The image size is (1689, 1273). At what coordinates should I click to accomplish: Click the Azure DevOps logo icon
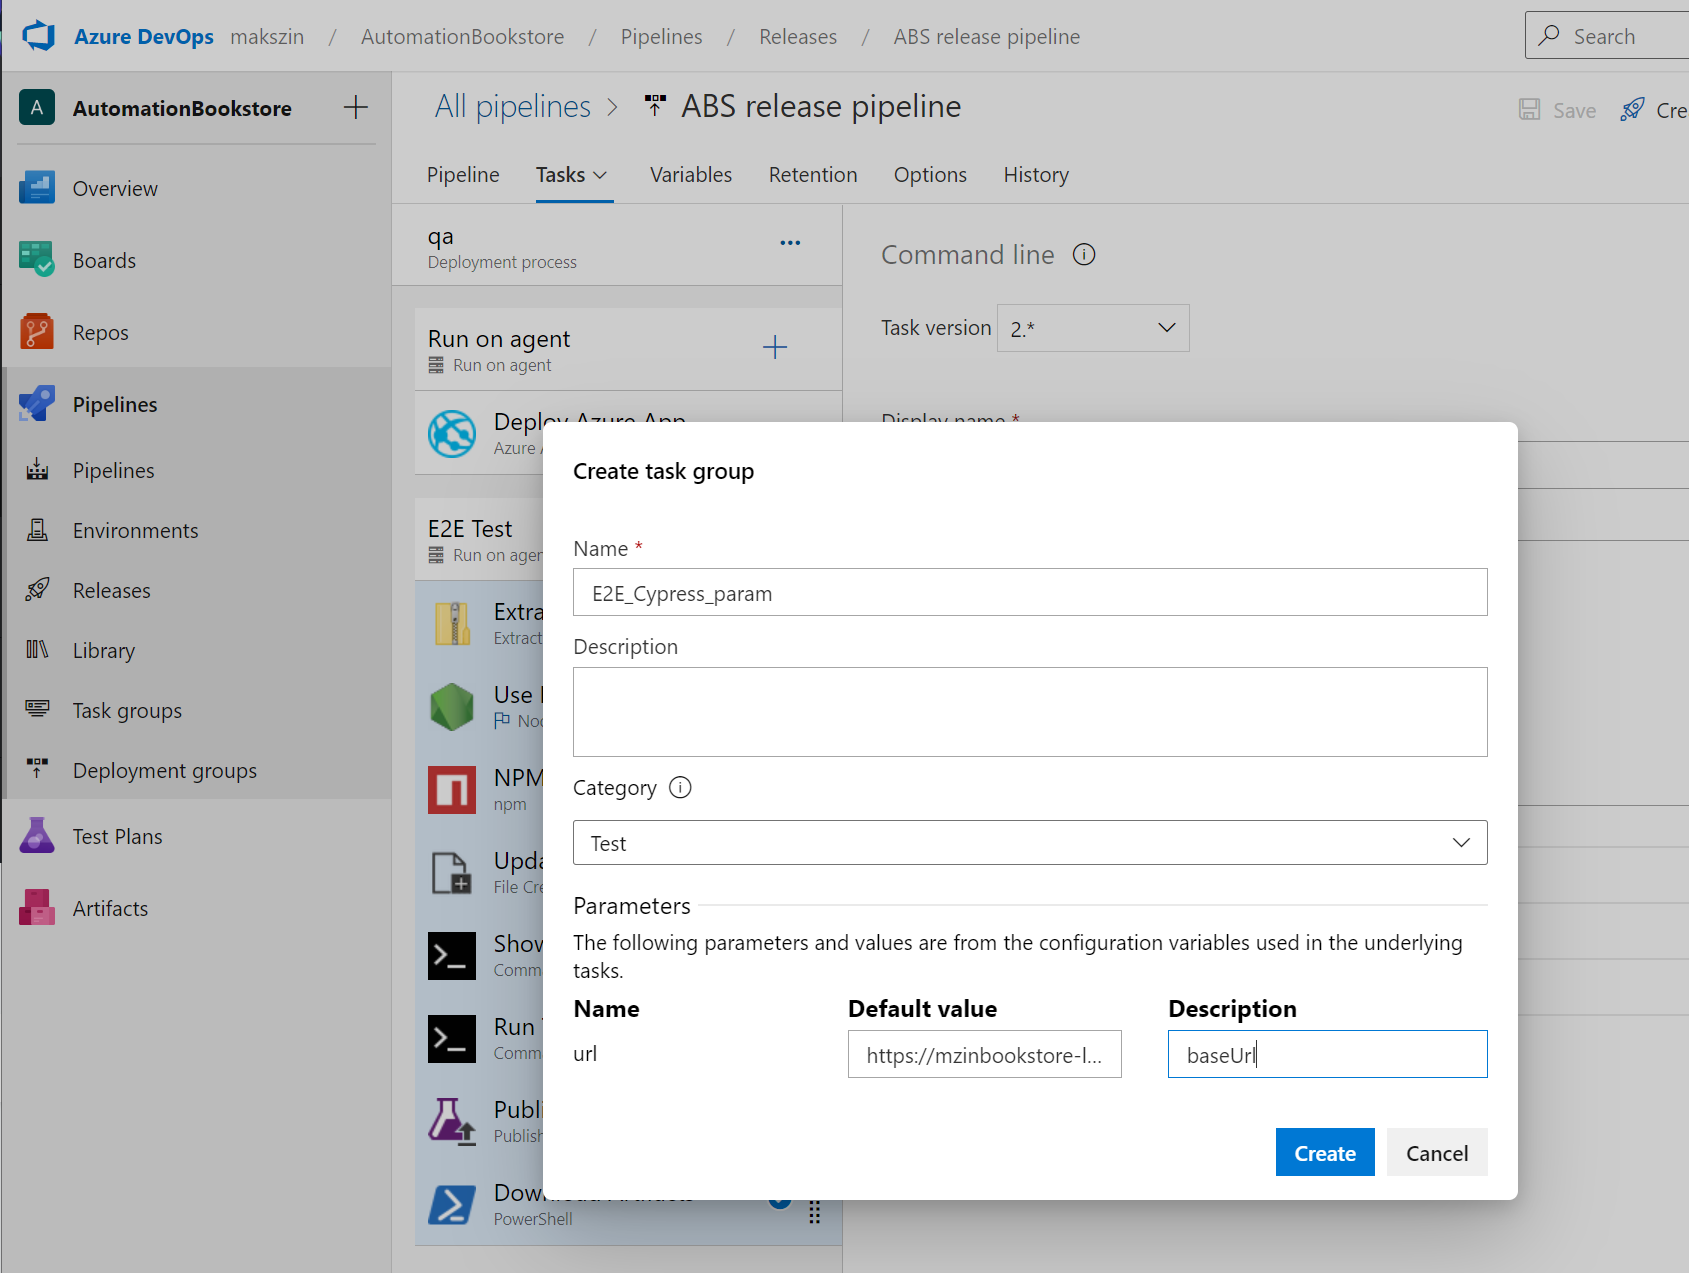[39, 36]
